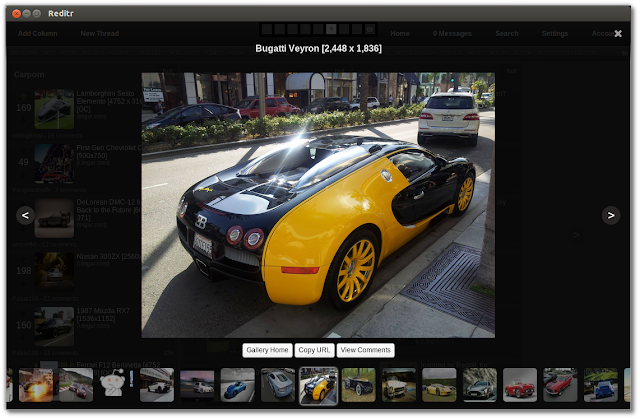Click New Thread in background toolbar

[x=100, y=33]
